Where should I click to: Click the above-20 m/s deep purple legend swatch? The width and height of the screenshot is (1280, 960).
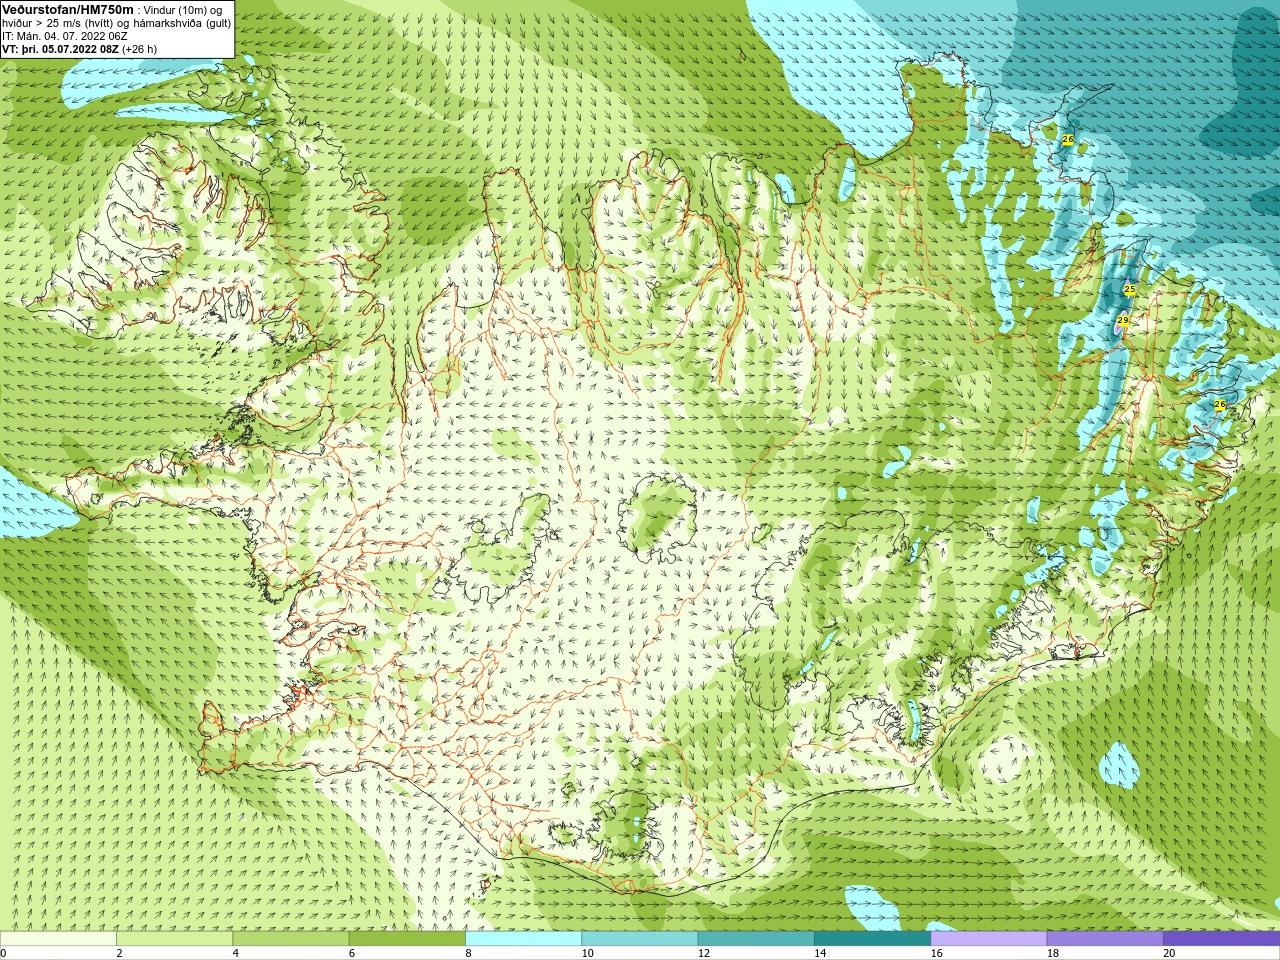pyautogui.click(x=1221, y=939)
